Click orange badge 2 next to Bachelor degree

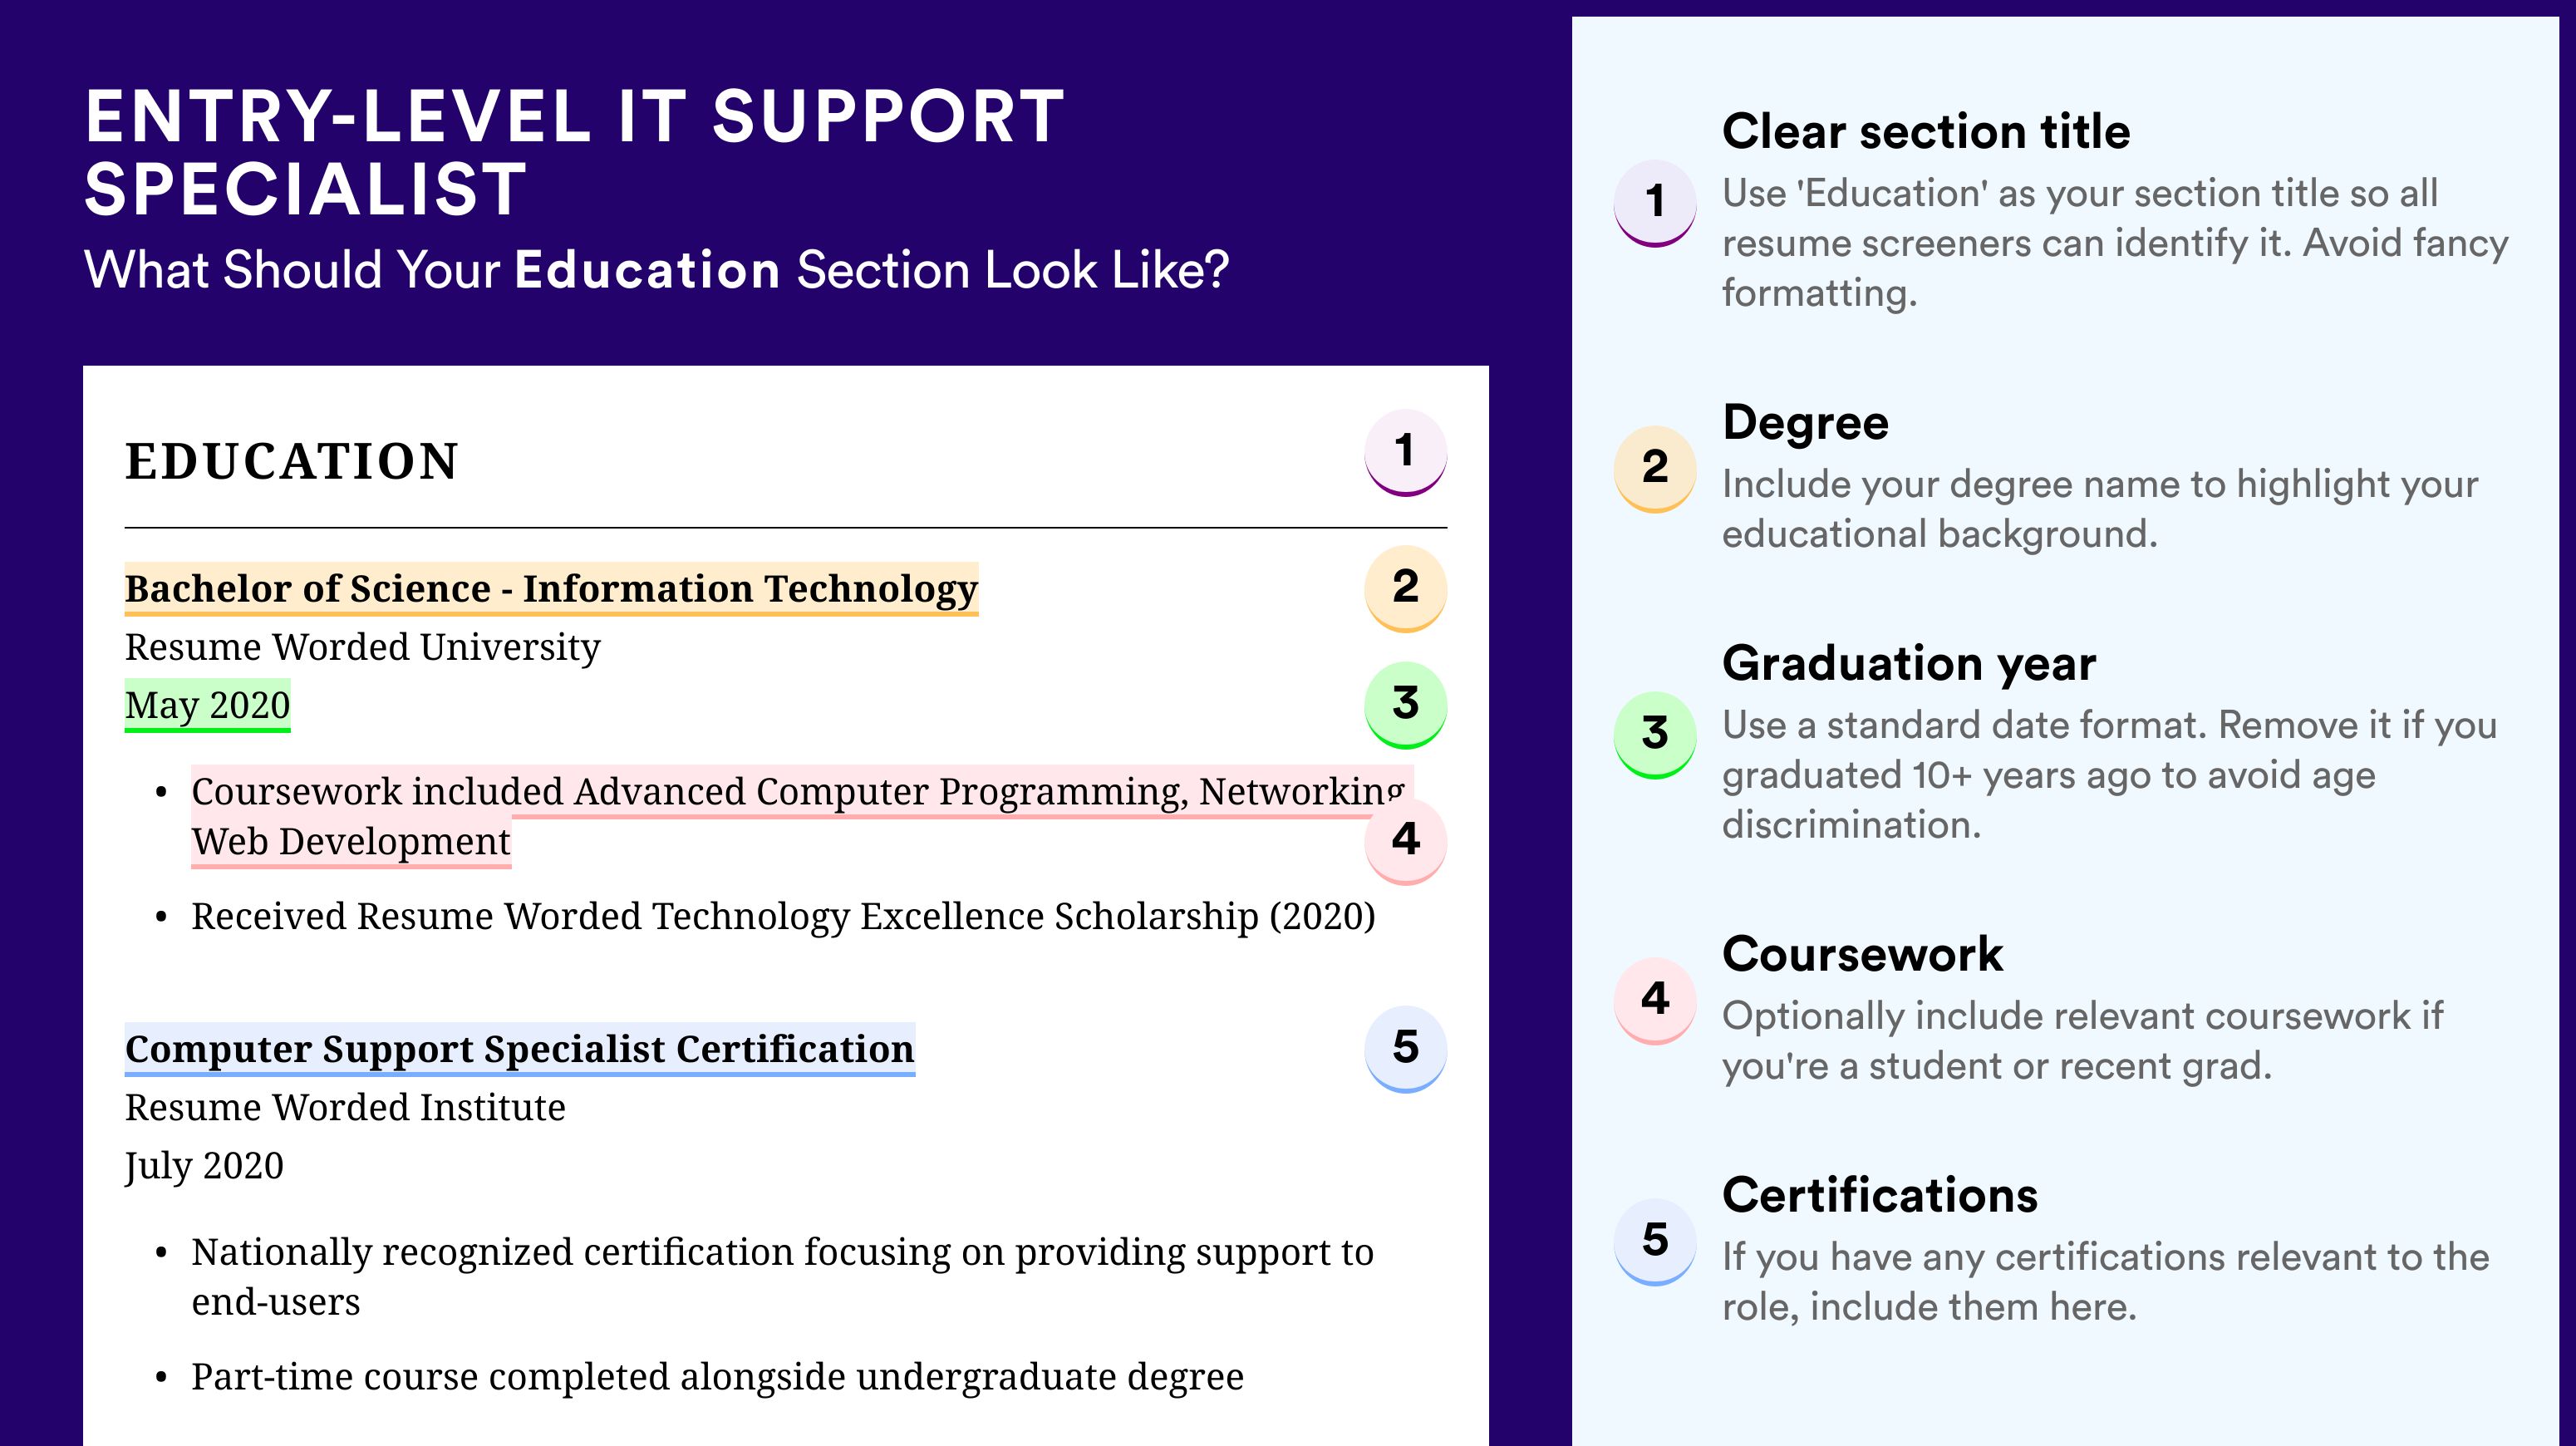pos(1405,588)
